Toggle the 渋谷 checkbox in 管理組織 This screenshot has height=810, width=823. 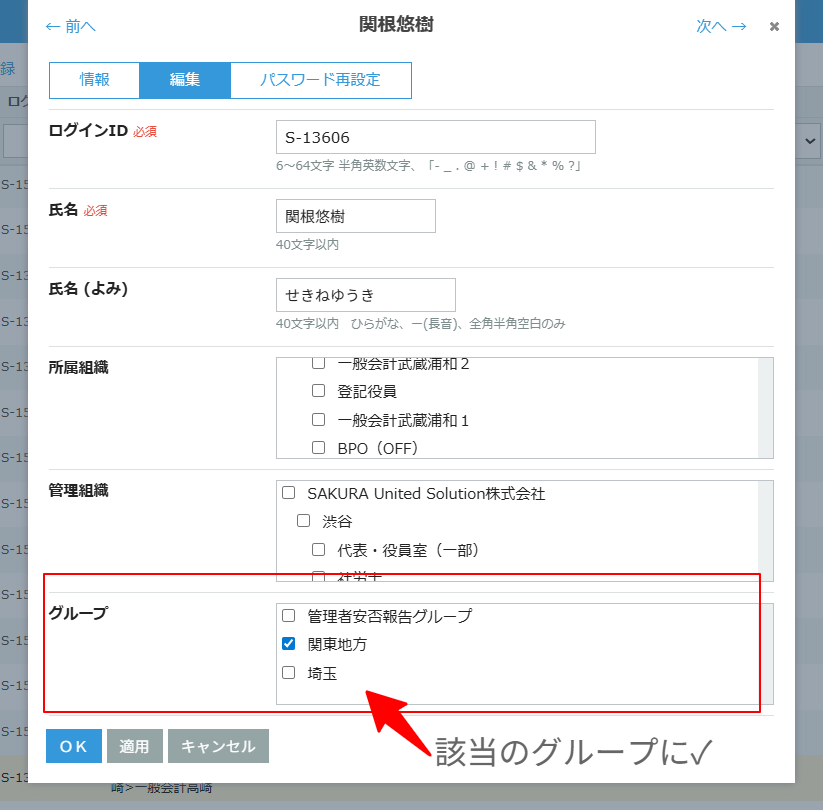304,521
